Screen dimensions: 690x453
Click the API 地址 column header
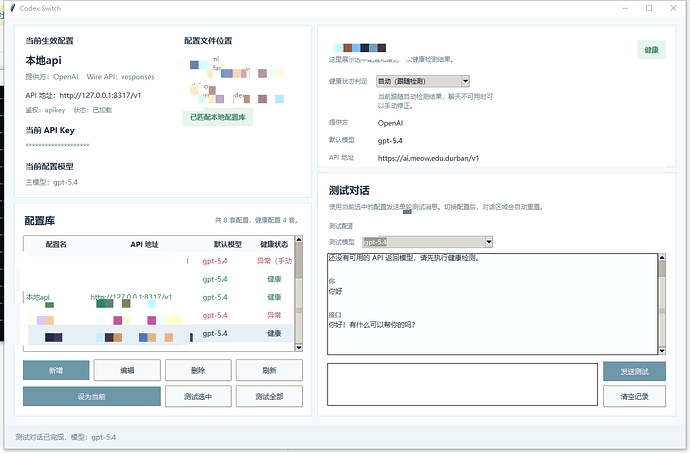(x=144, y=244)
